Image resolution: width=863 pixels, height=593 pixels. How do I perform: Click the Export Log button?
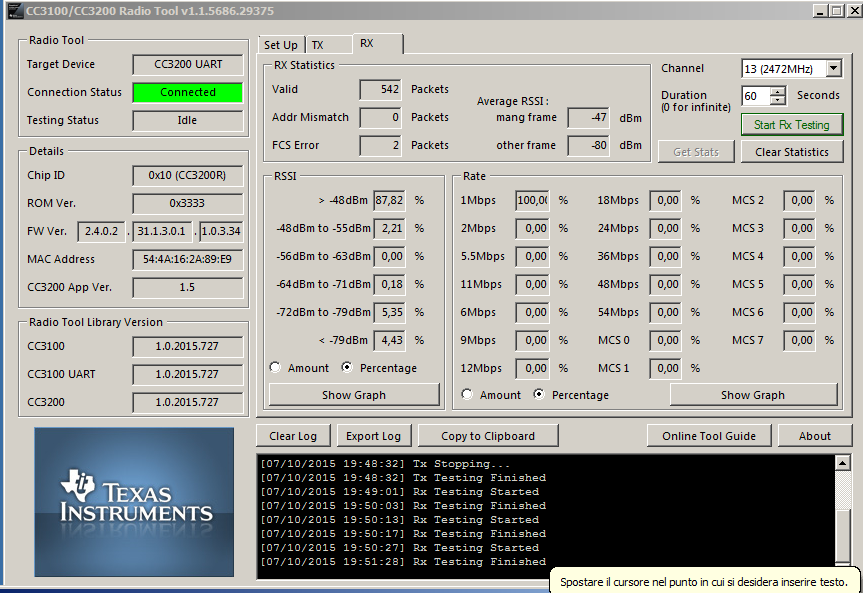(373, 436)
